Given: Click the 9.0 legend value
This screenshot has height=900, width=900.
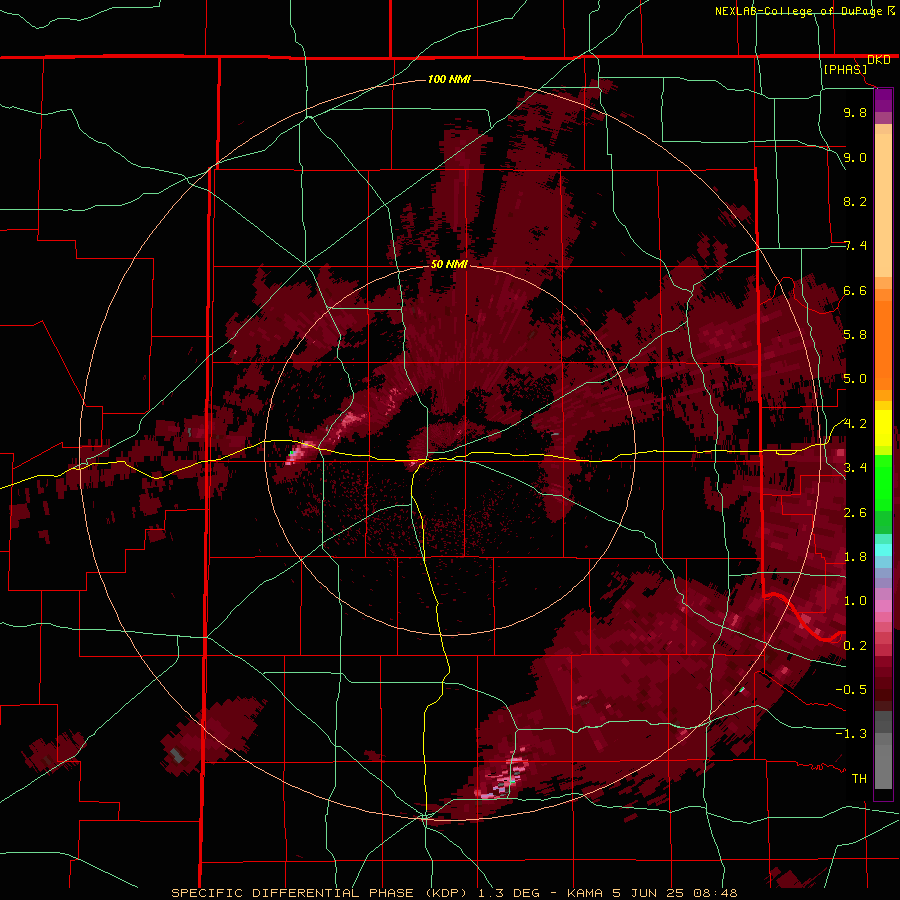Looking at the screenshot, I should (x=855, y=157).
